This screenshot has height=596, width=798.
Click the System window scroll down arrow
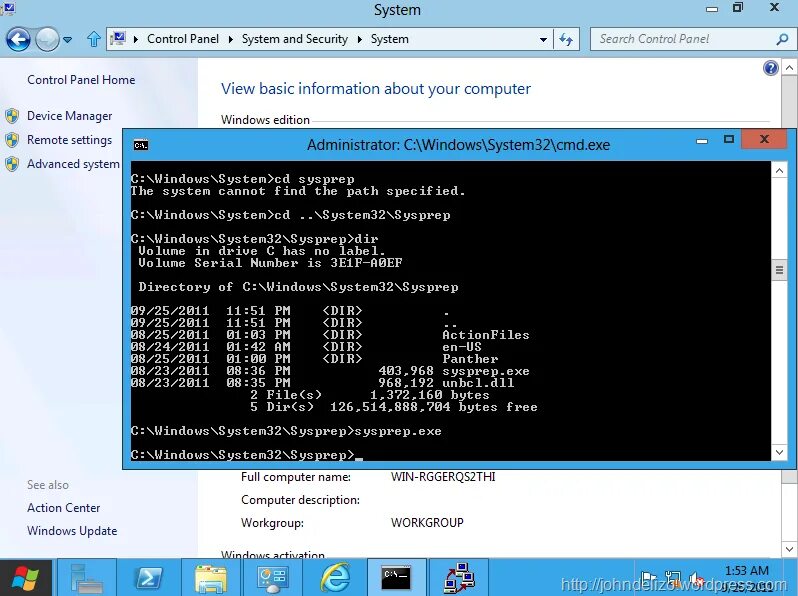[x=789, y=549]
